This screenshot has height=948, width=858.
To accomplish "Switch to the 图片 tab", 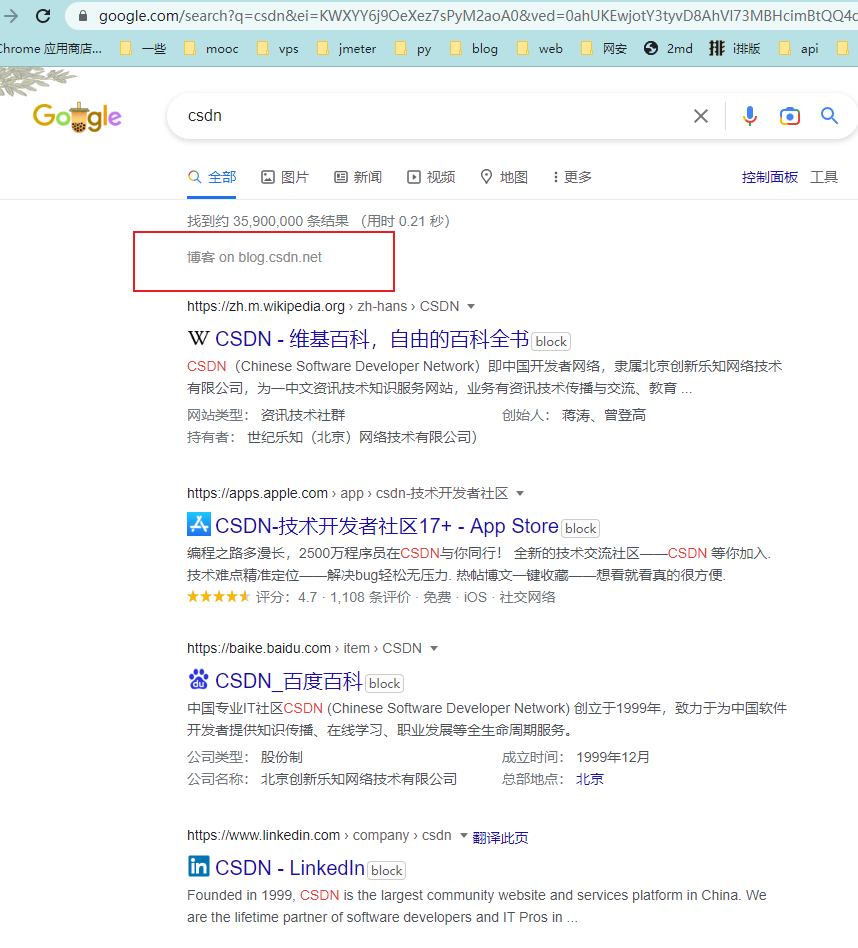I will [285, 177].
